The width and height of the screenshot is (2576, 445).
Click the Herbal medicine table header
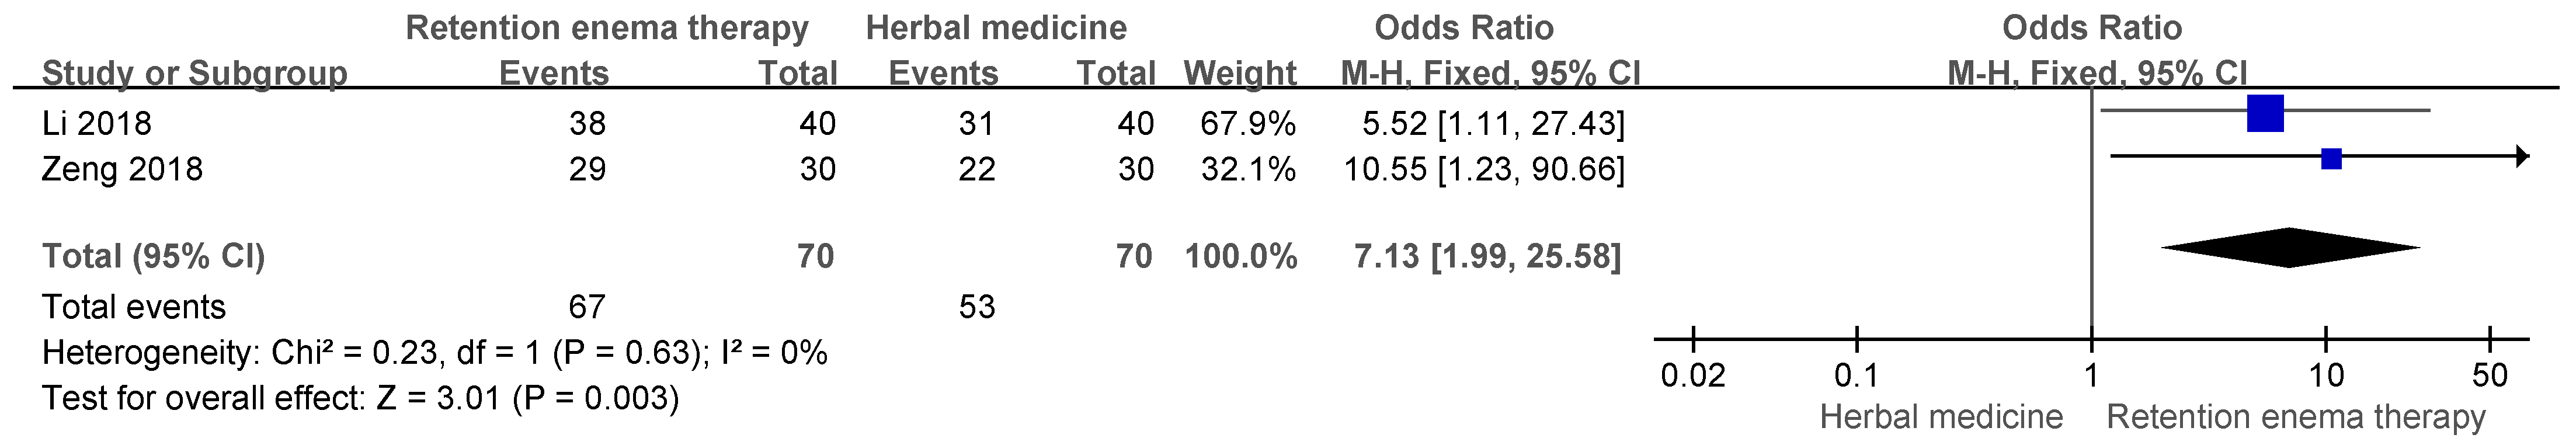(995, 28)
